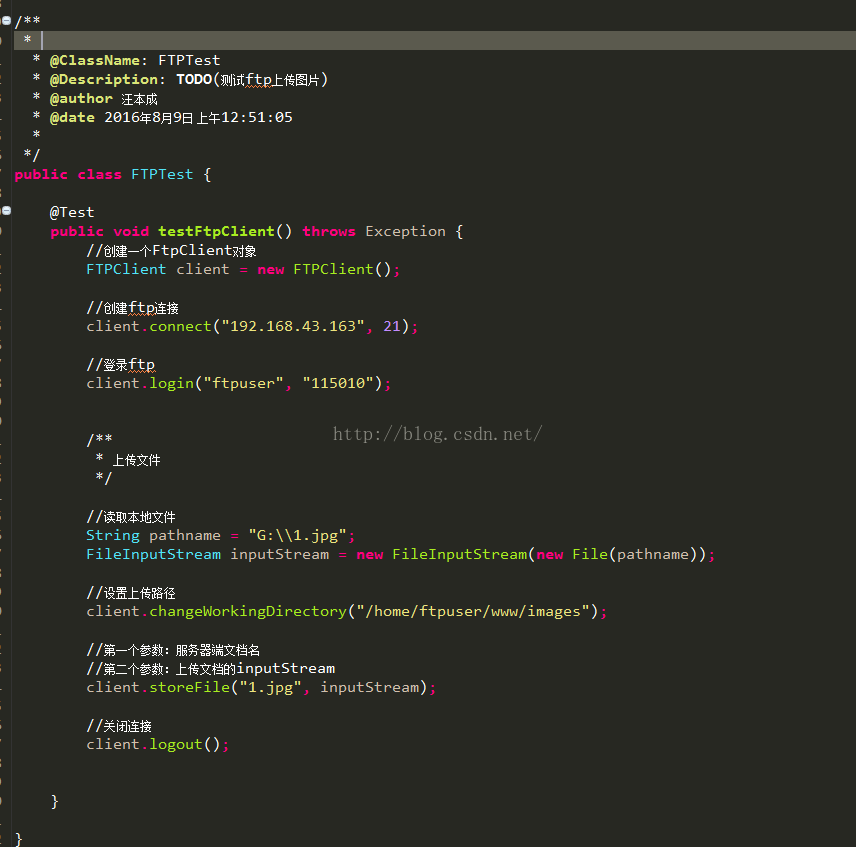Click the "@Test" annotation
The image size is (856, 847).
(72, 212)
